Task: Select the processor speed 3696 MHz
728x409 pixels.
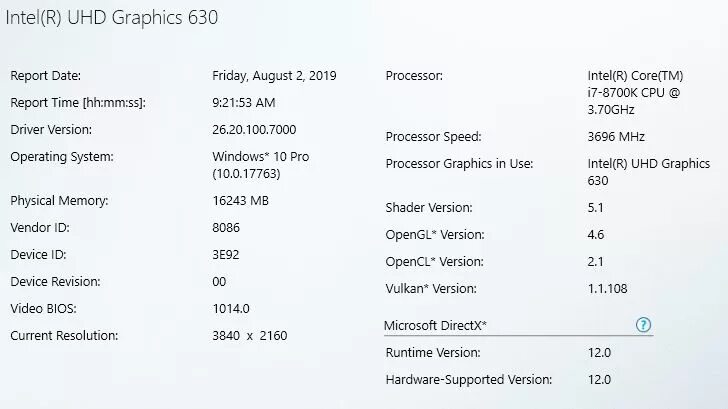Action: pos(616,136)
